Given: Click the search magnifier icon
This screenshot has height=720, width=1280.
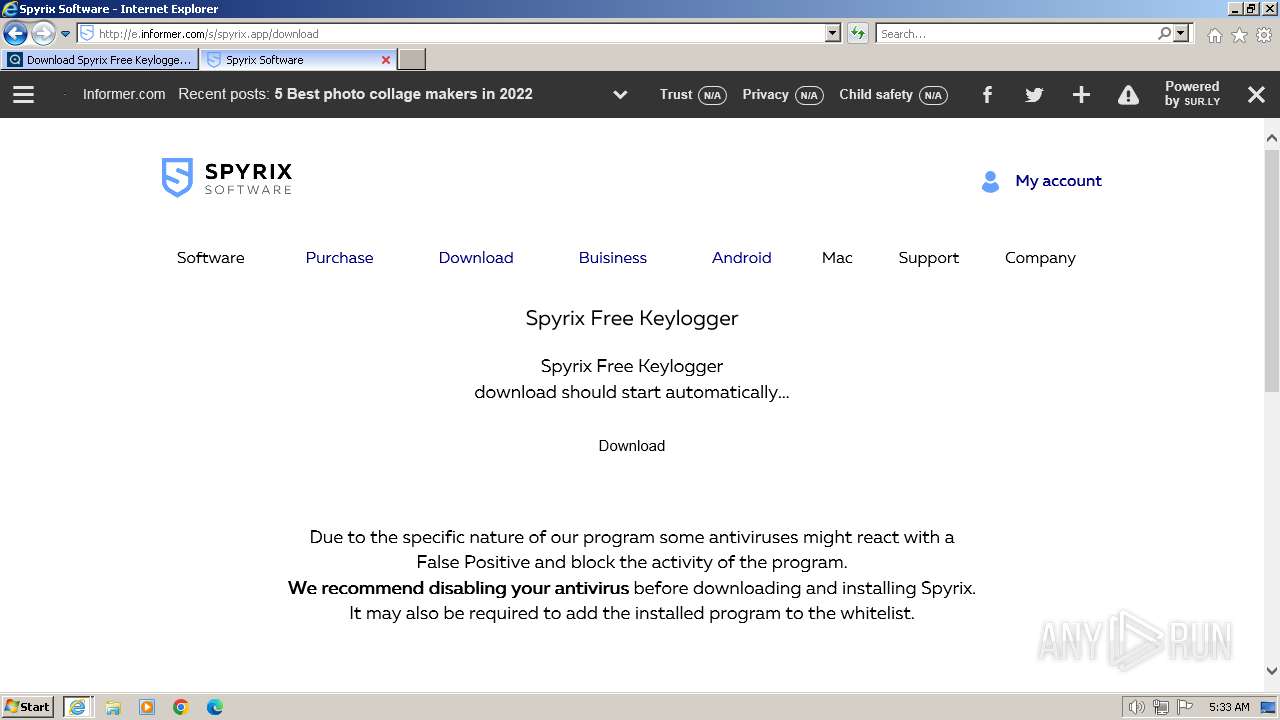Looking at the screenshot, I should click(1164, 33).
